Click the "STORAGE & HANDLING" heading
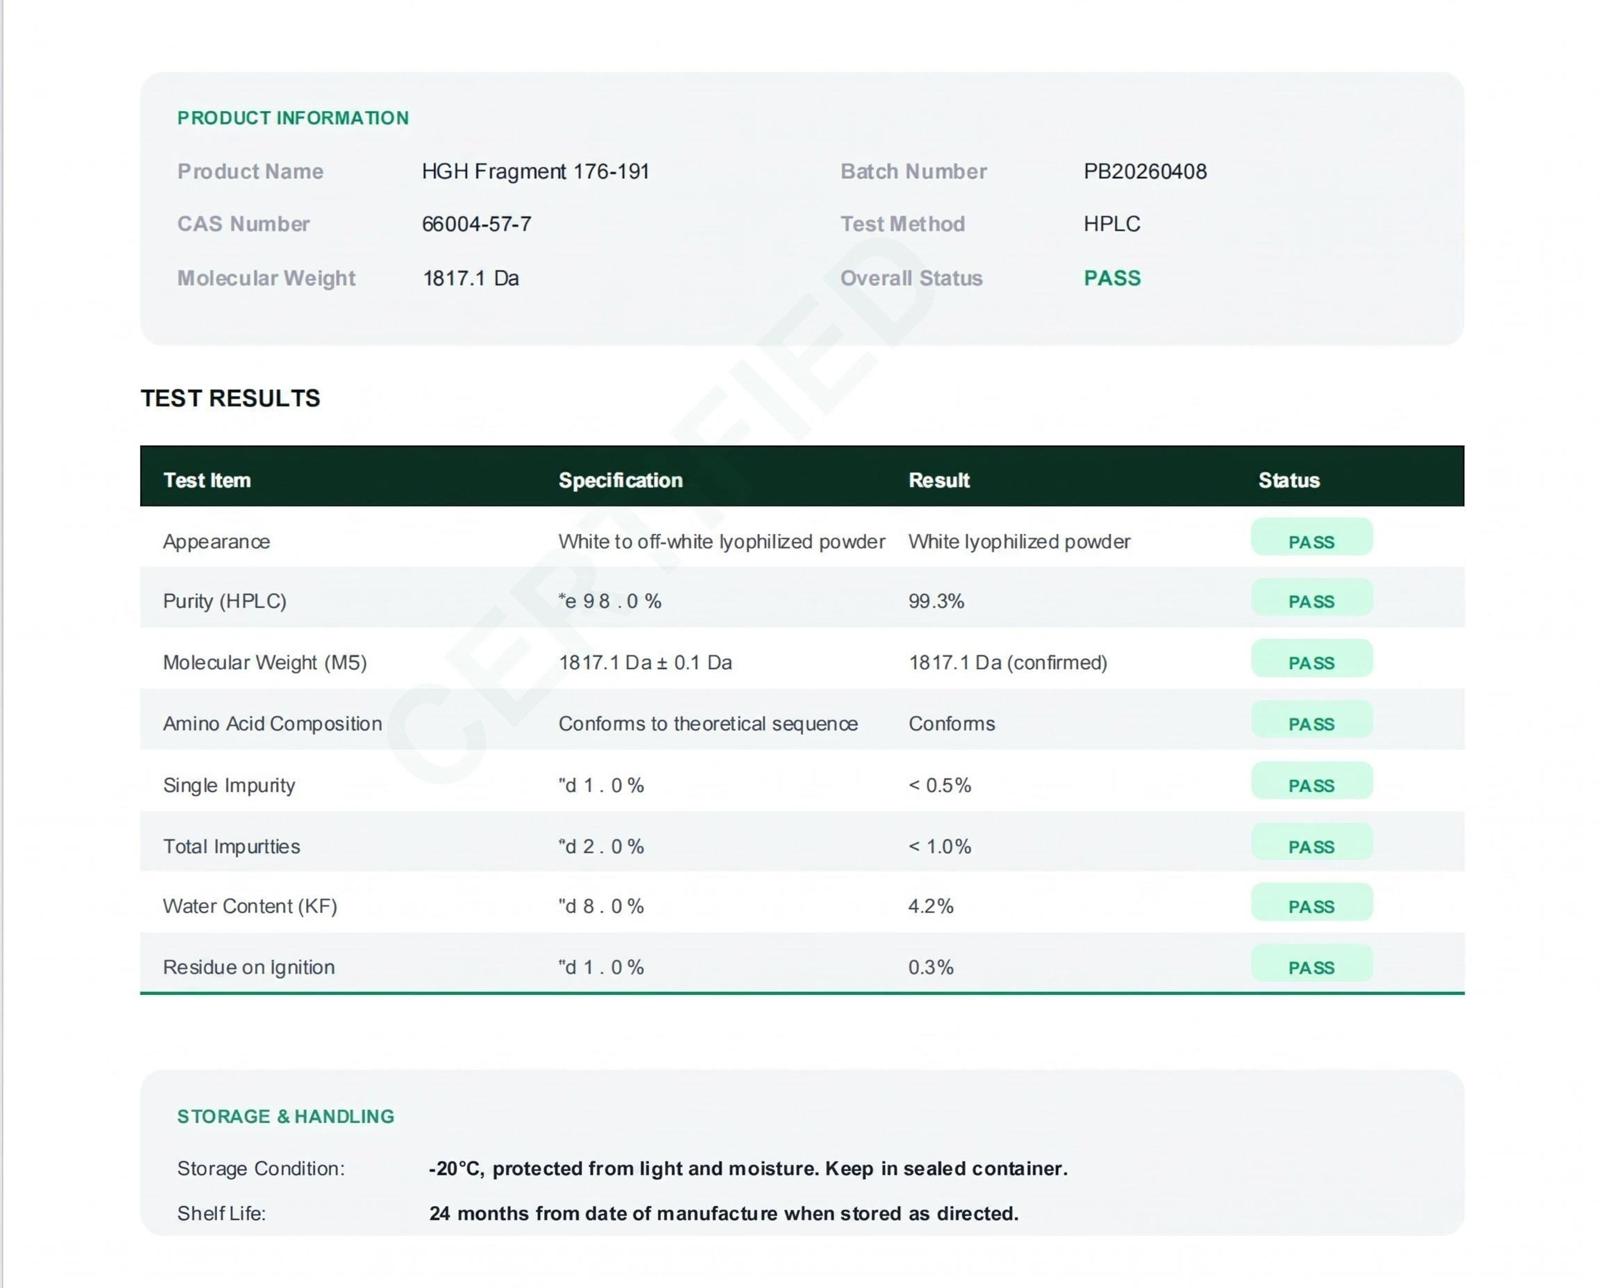The width and height of the screenshot is (1600, 1288). click(285, 1116)
